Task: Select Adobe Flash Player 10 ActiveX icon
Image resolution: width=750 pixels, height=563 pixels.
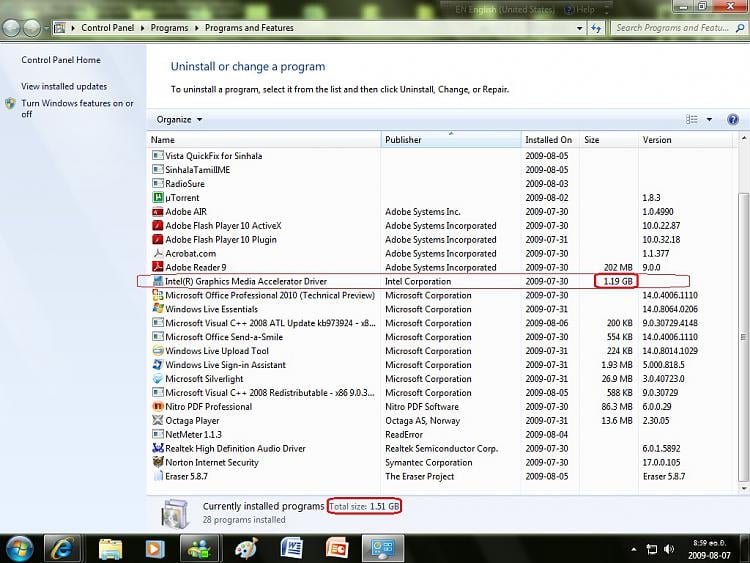Action: (157, 225)
